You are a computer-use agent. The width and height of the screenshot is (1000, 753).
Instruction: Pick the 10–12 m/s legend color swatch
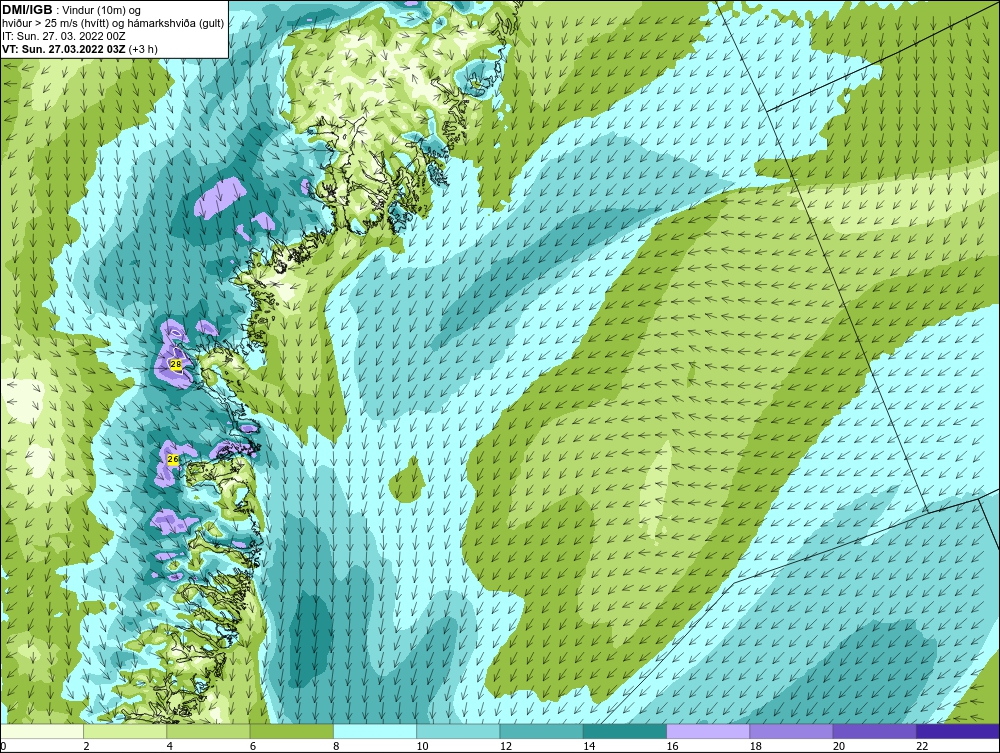pos(458,731)
